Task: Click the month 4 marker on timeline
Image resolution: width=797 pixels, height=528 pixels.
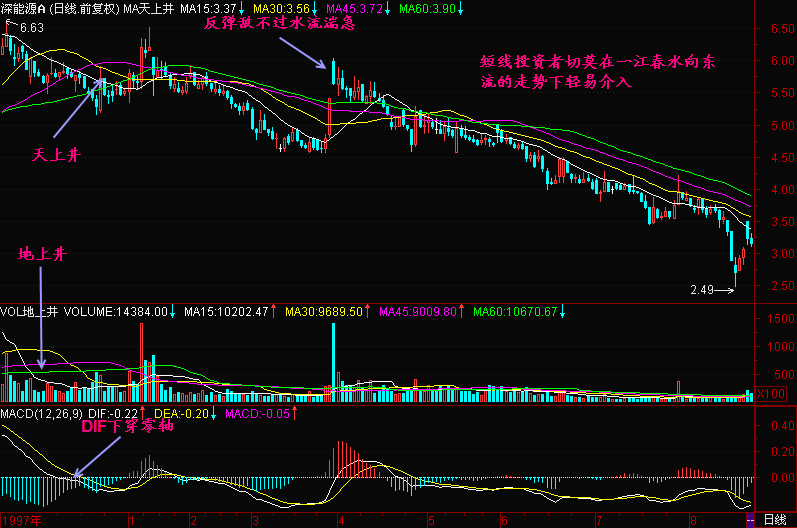Action: 342,520
